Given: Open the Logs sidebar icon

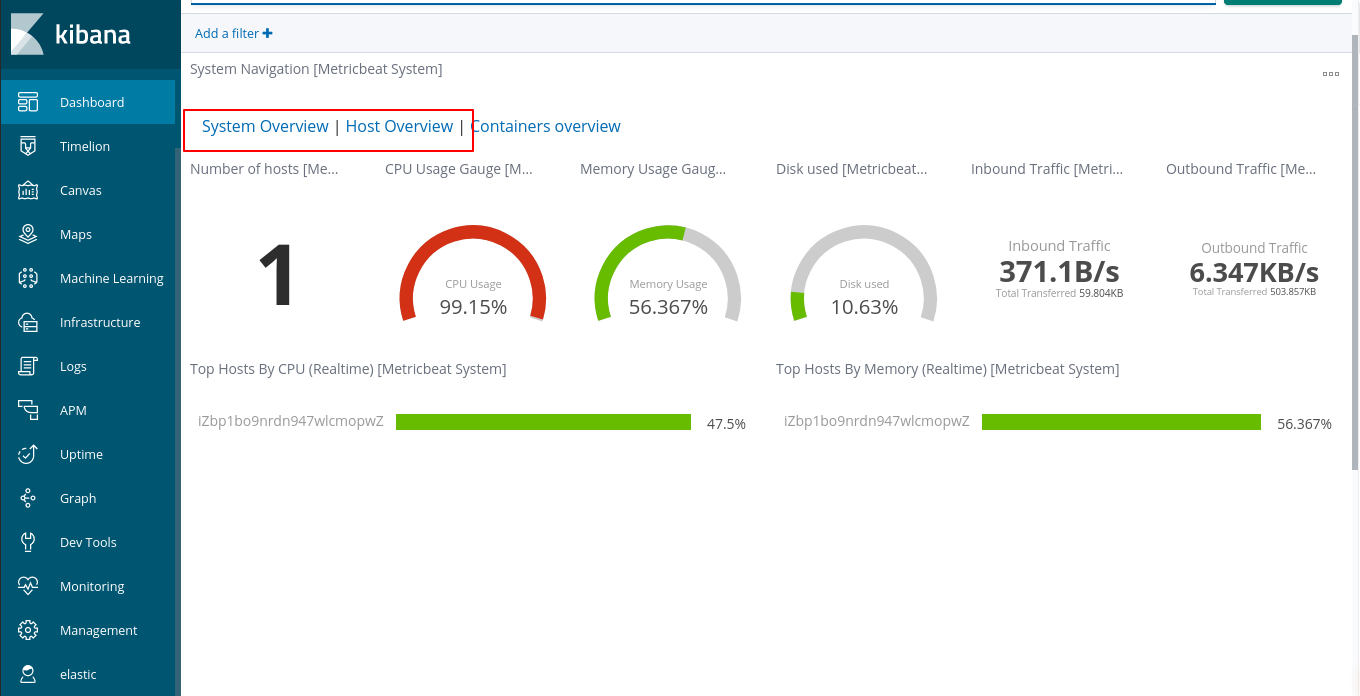Looking at the screenshot, I should (x=28, y=366).
